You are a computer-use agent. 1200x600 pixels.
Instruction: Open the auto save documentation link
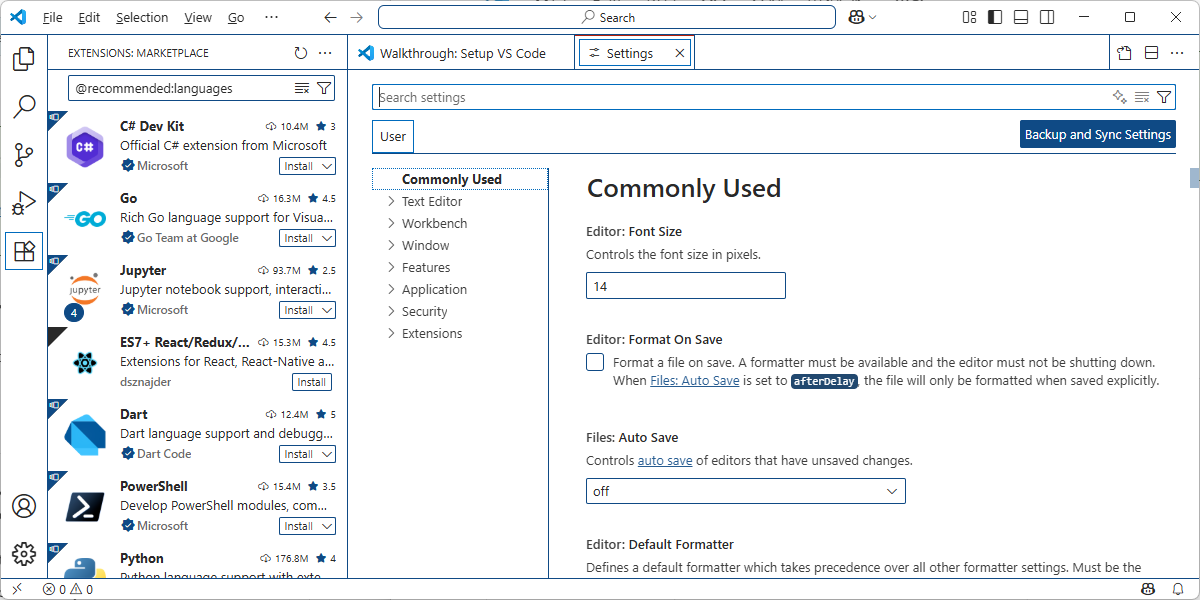pyautogui.click(x=665, y=461)
